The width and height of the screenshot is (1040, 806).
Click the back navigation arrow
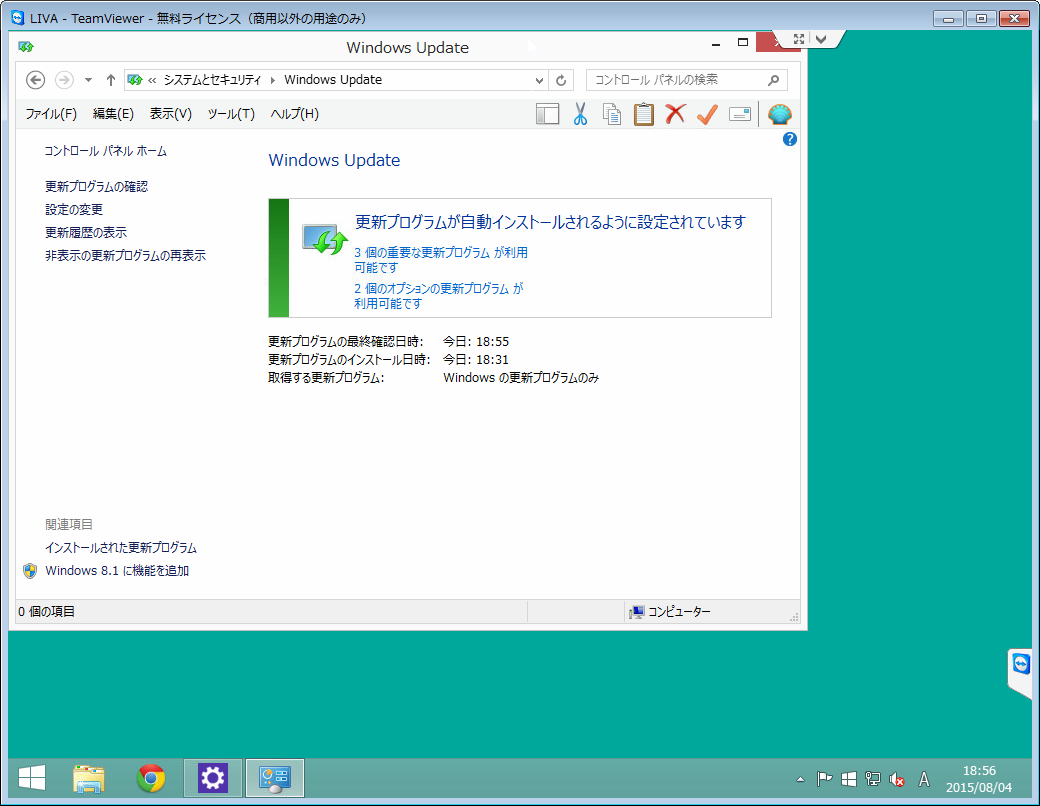(x=35, y=80)
